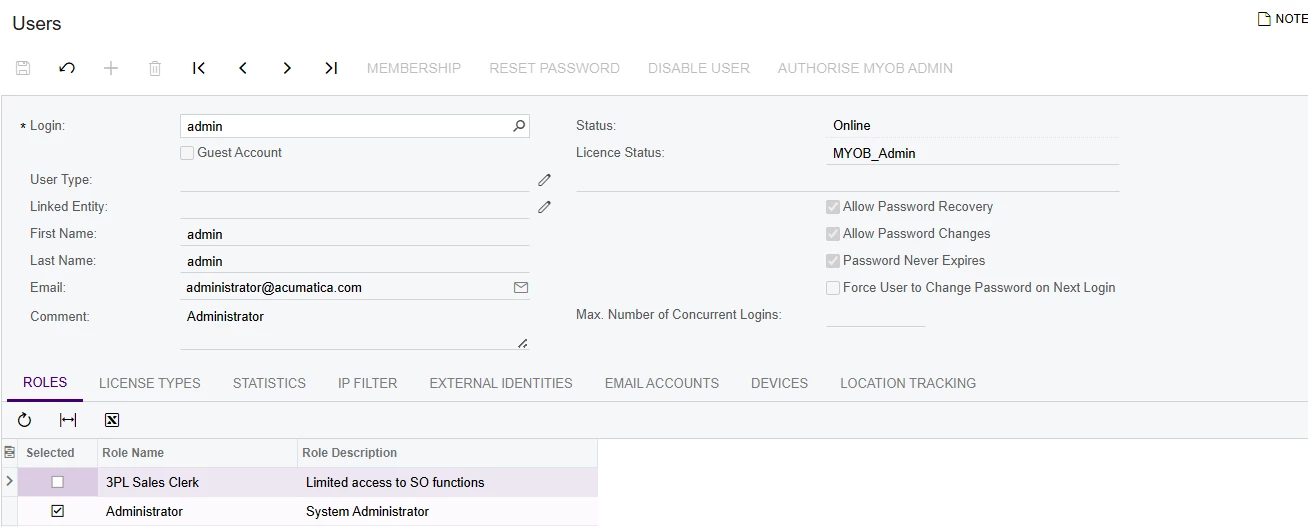Switch to the License Types tab
This screenshot has height=527, width=1308.
[150, 383]
